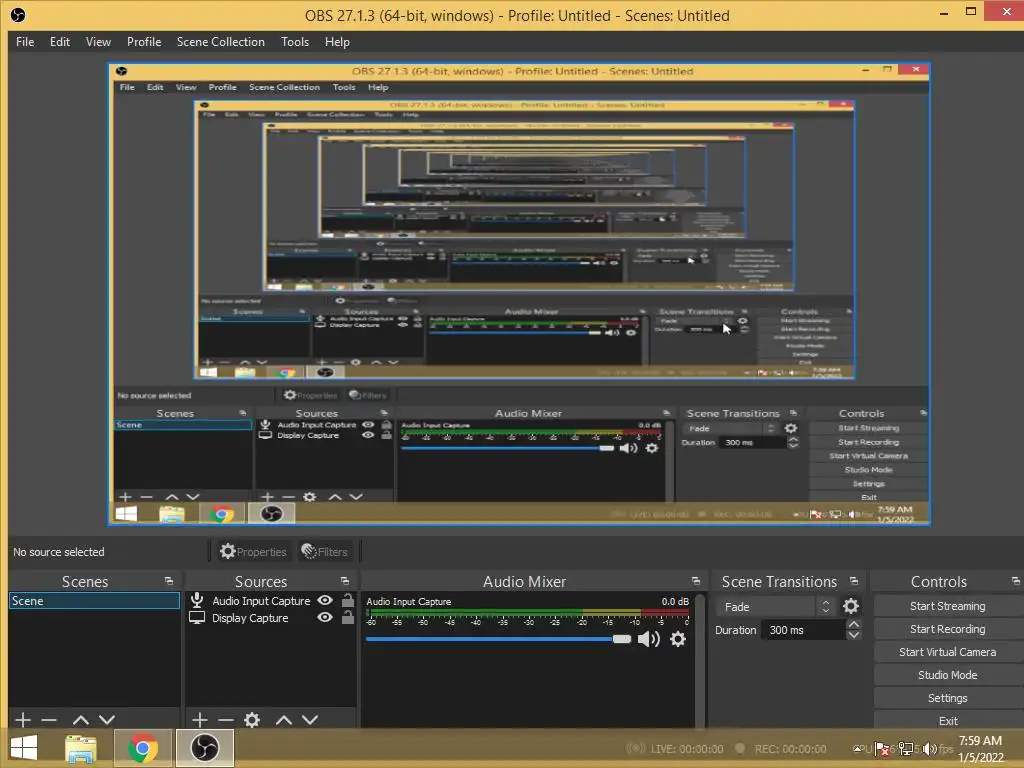Move scene up in Scenes list
Viewport: 1024px width, 768px height.
coord(81,720)
